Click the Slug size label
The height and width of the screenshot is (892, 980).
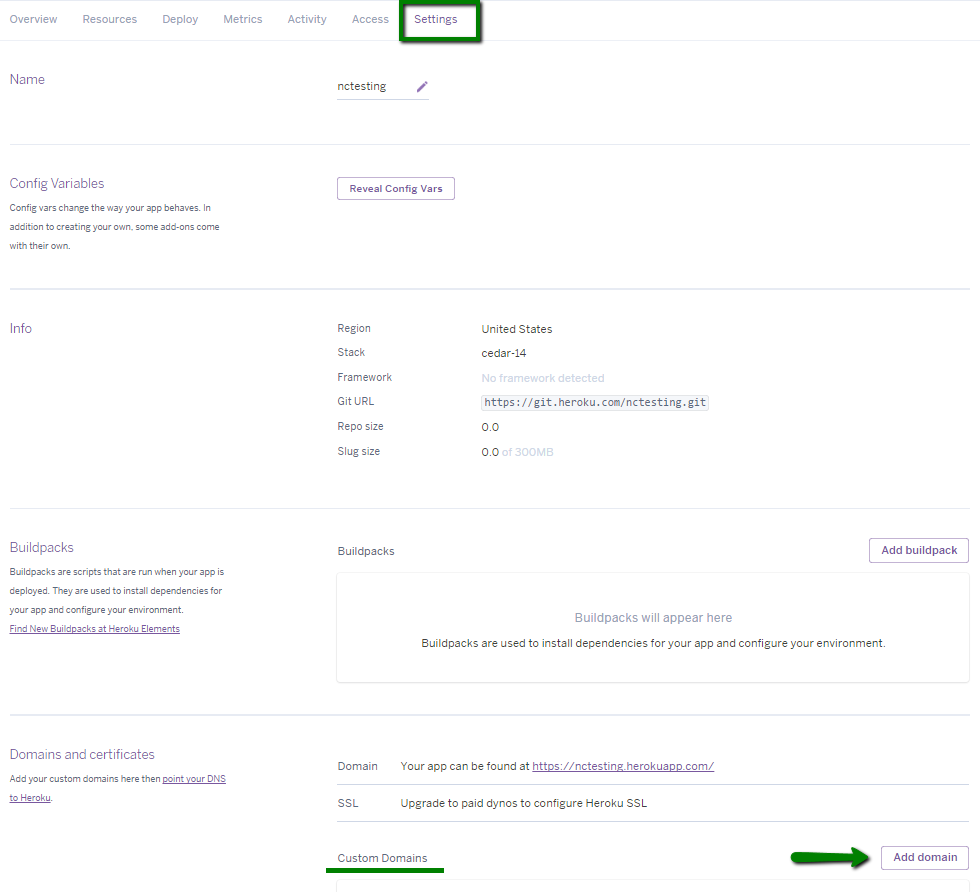(359, 451)
